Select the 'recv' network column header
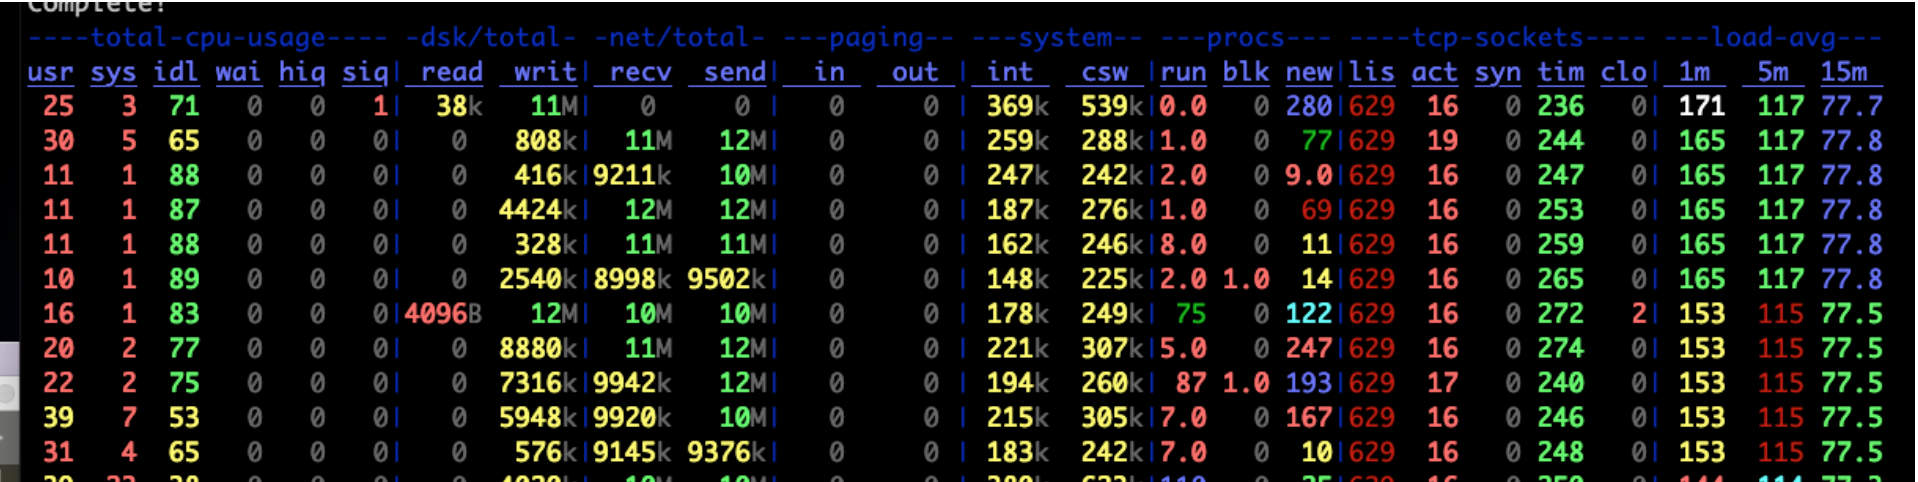The image size is (1918, 482). pos(640,72)
